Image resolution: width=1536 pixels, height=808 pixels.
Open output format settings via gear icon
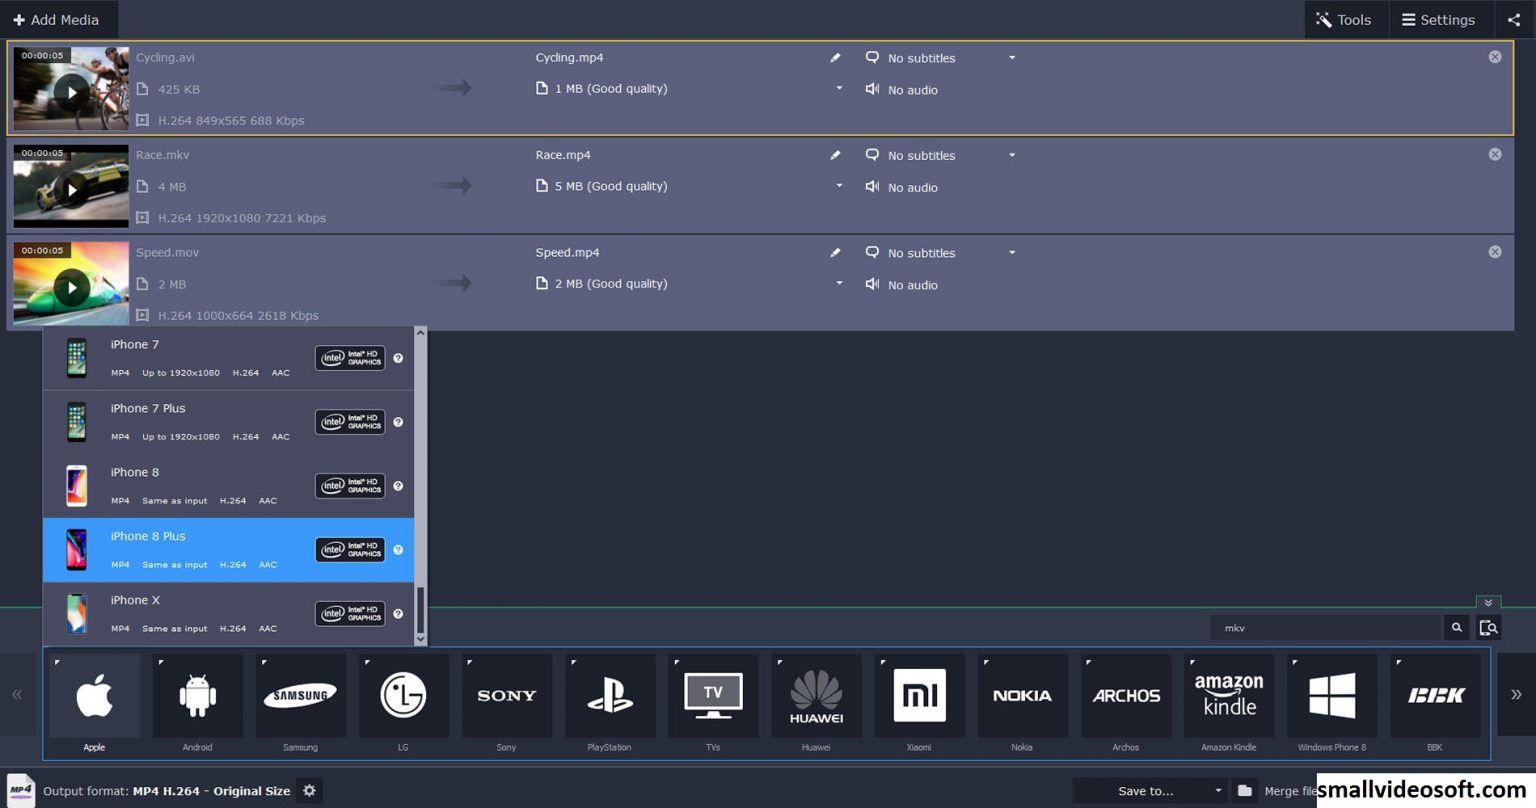coord(309,790)
